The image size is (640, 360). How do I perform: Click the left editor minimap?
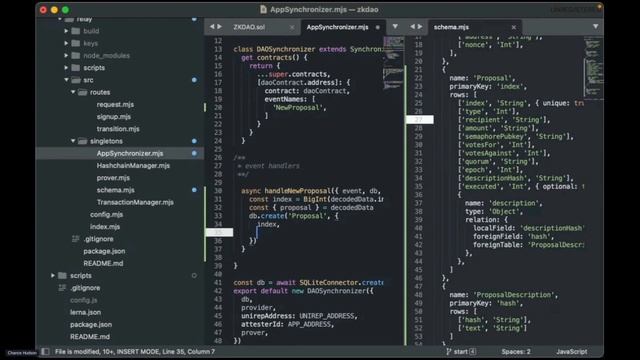(393, 63)
